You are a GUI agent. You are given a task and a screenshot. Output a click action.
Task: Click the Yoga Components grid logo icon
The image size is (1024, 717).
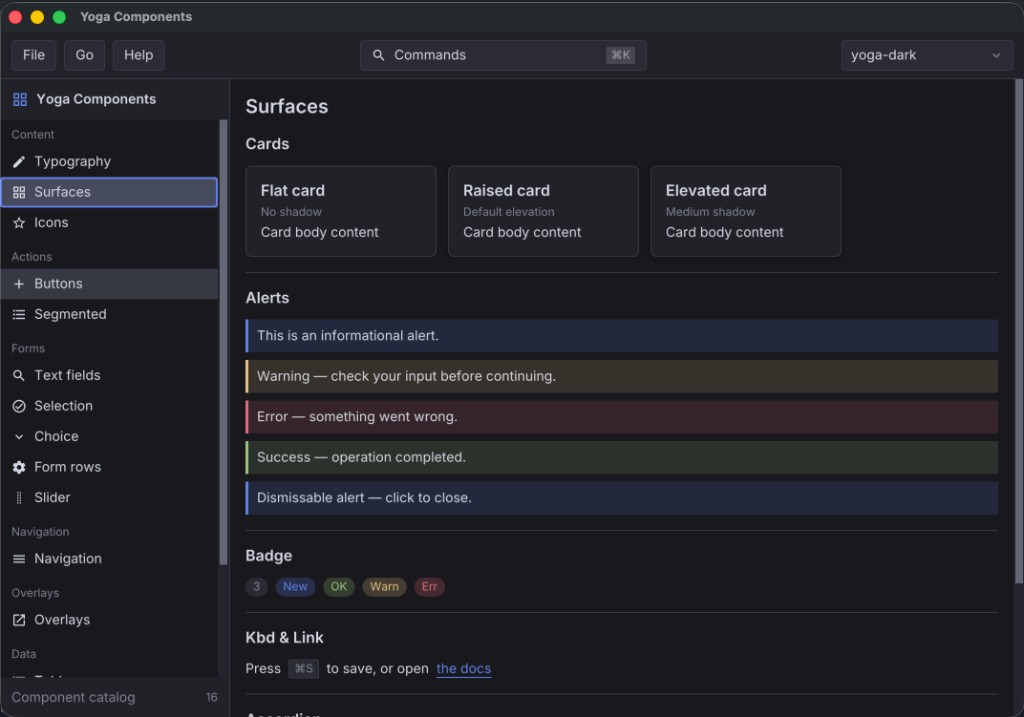(20, 99)
